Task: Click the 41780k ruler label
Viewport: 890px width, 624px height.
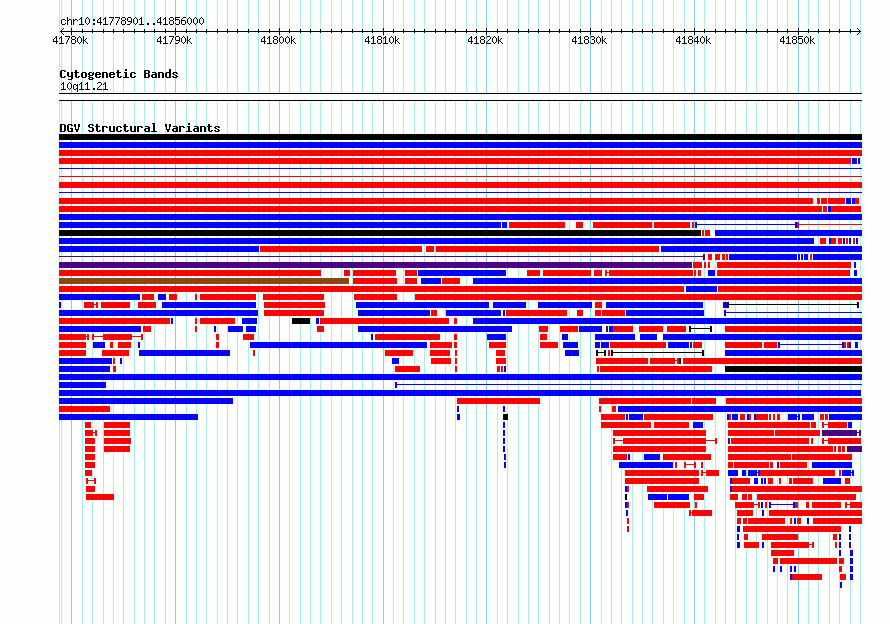Action: [x=70, y=40]
